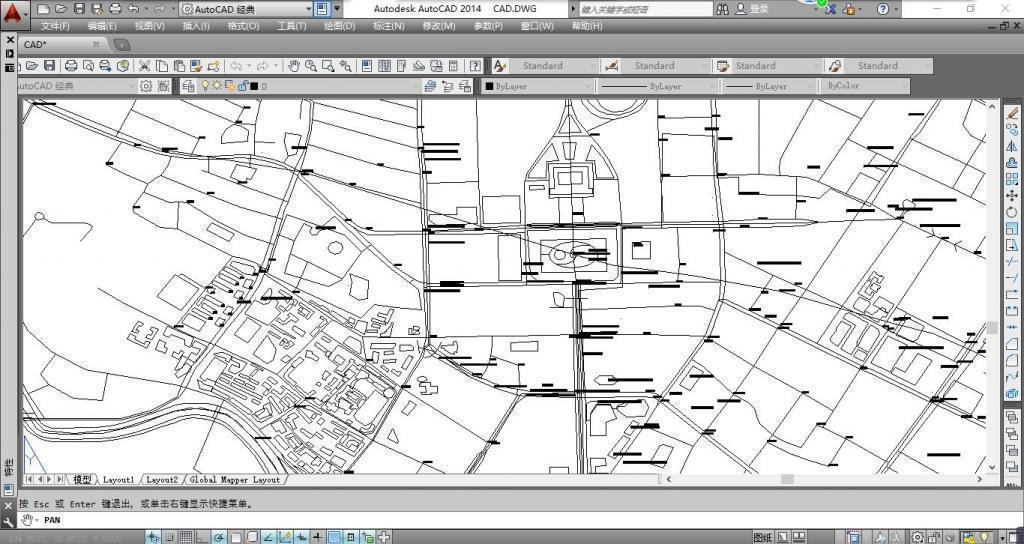Click the search binoculars icon
The image size is (1024, 544).
click(x=723, y=8)
